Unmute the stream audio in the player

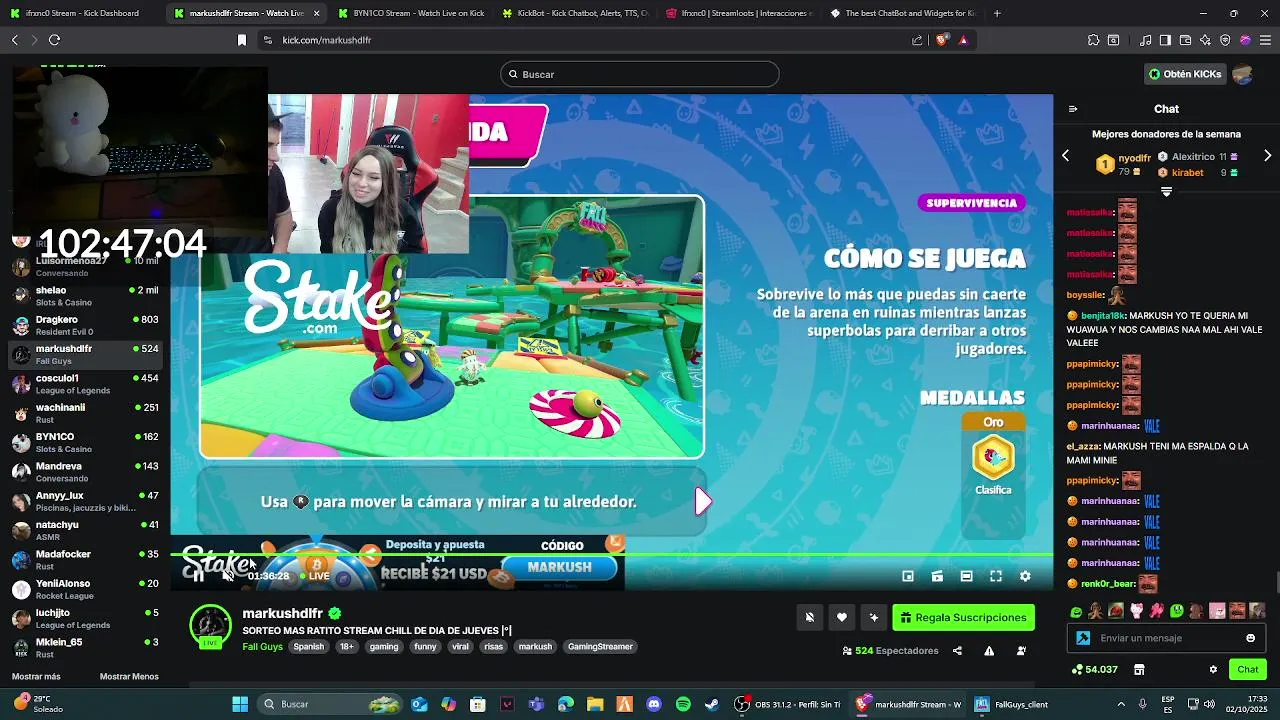[x=228, y=576]
